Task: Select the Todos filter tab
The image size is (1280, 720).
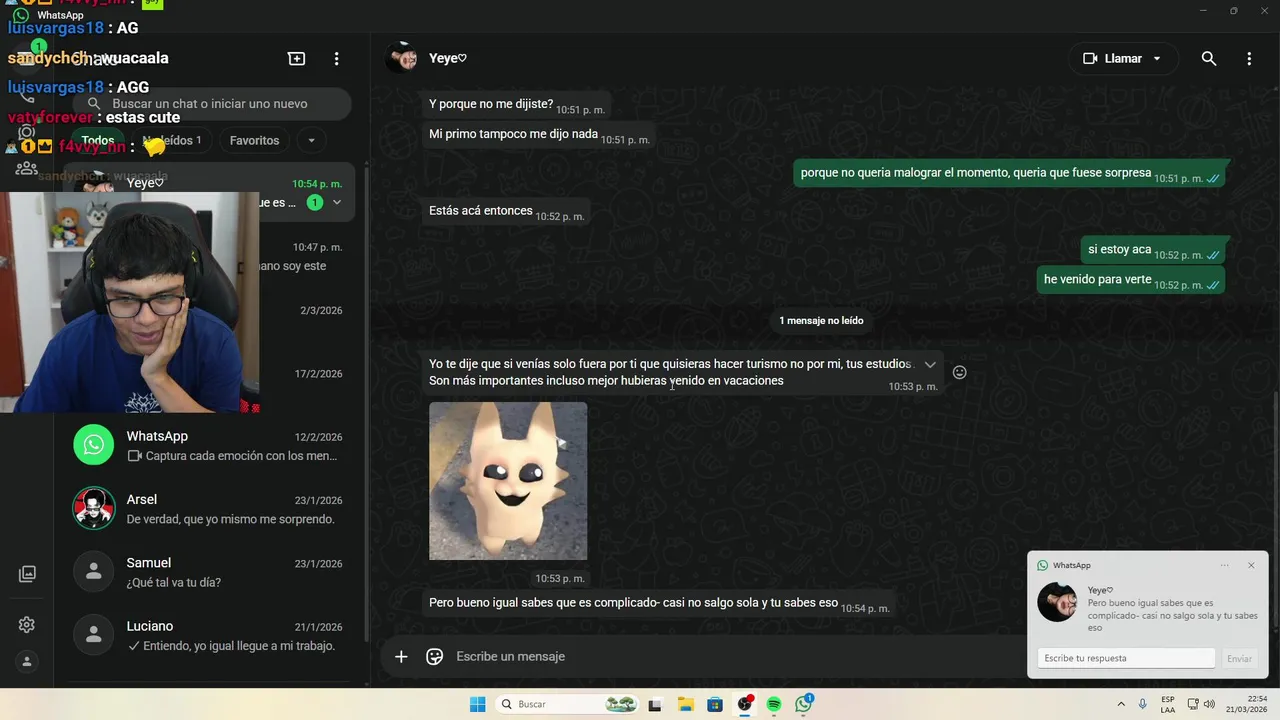Action: coord(98,140)
